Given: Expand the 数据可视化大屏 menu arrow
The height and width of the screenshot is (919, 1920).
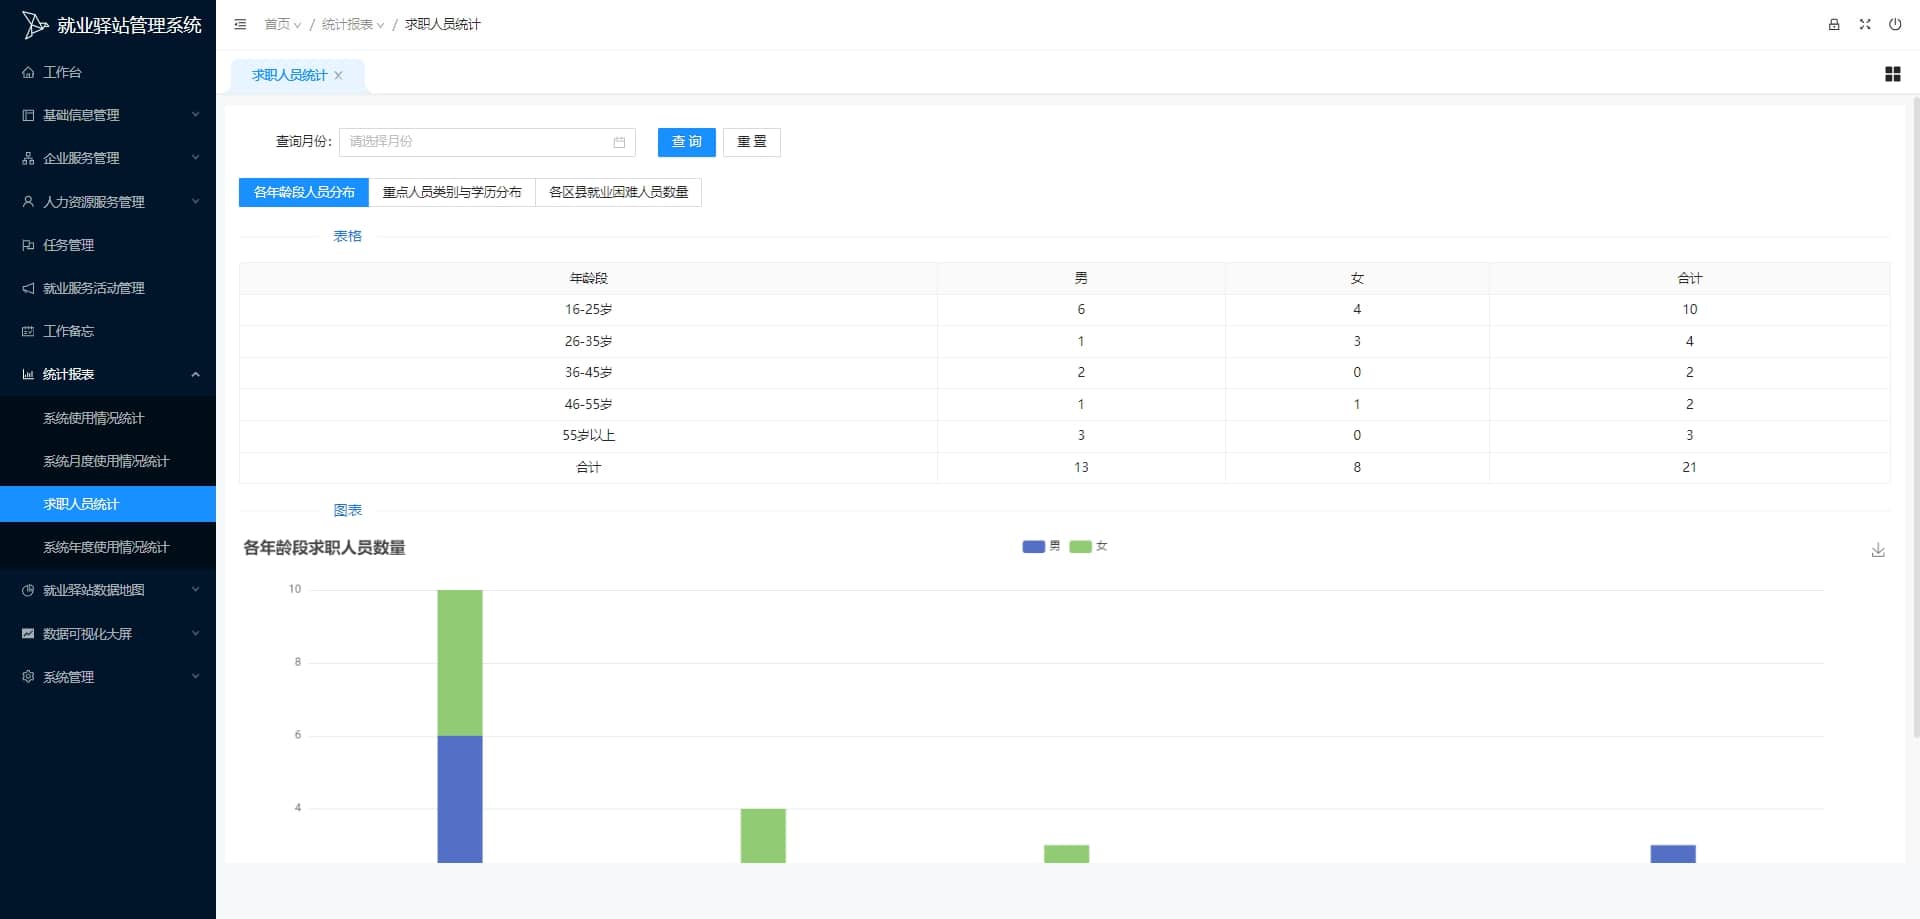Looking at the screenshot, I should coord(196,633).
